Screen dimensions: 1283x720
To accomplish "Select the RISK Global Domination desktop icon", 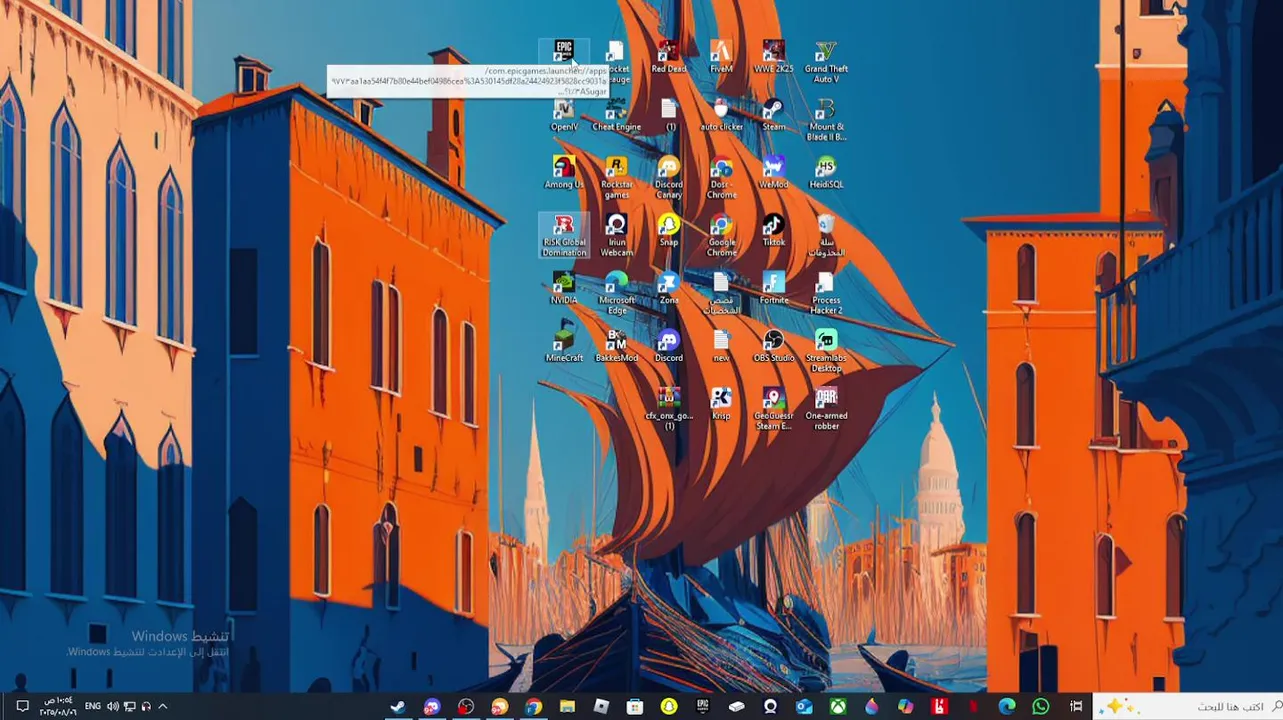I will [564, 235].
